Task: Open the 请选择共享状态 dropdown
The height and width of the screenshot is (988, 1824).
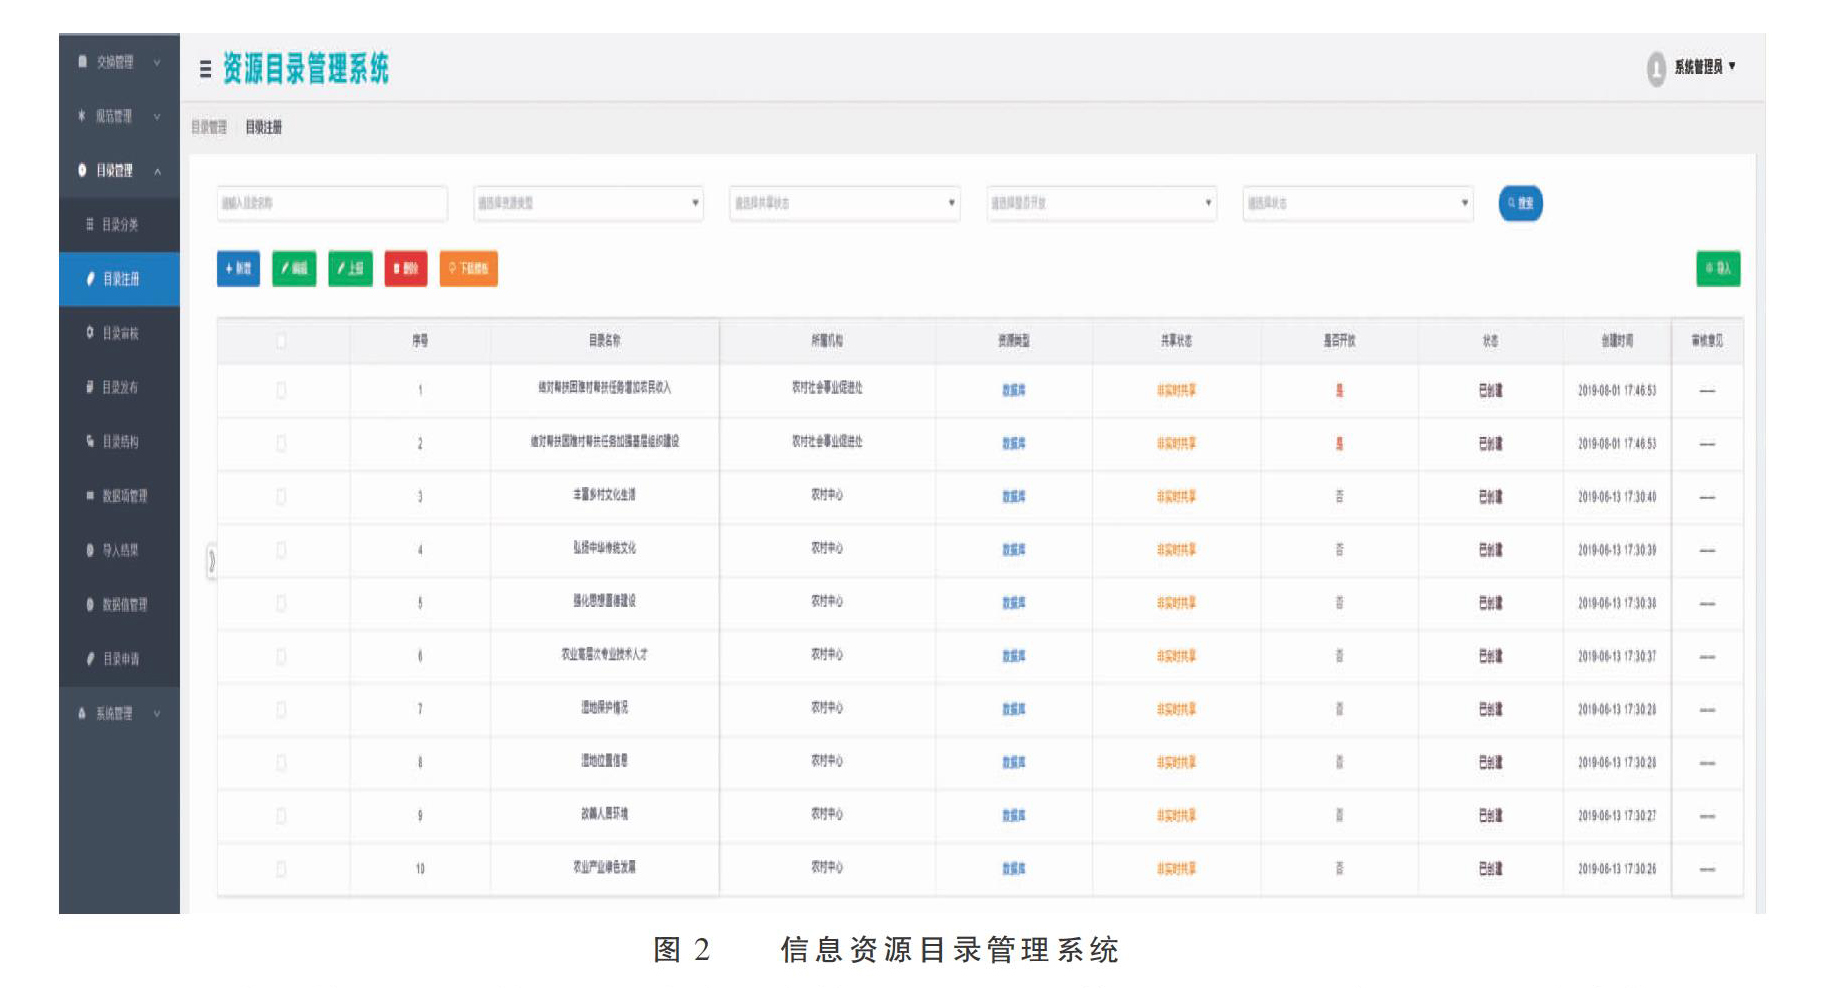Action: coord(845,203)
